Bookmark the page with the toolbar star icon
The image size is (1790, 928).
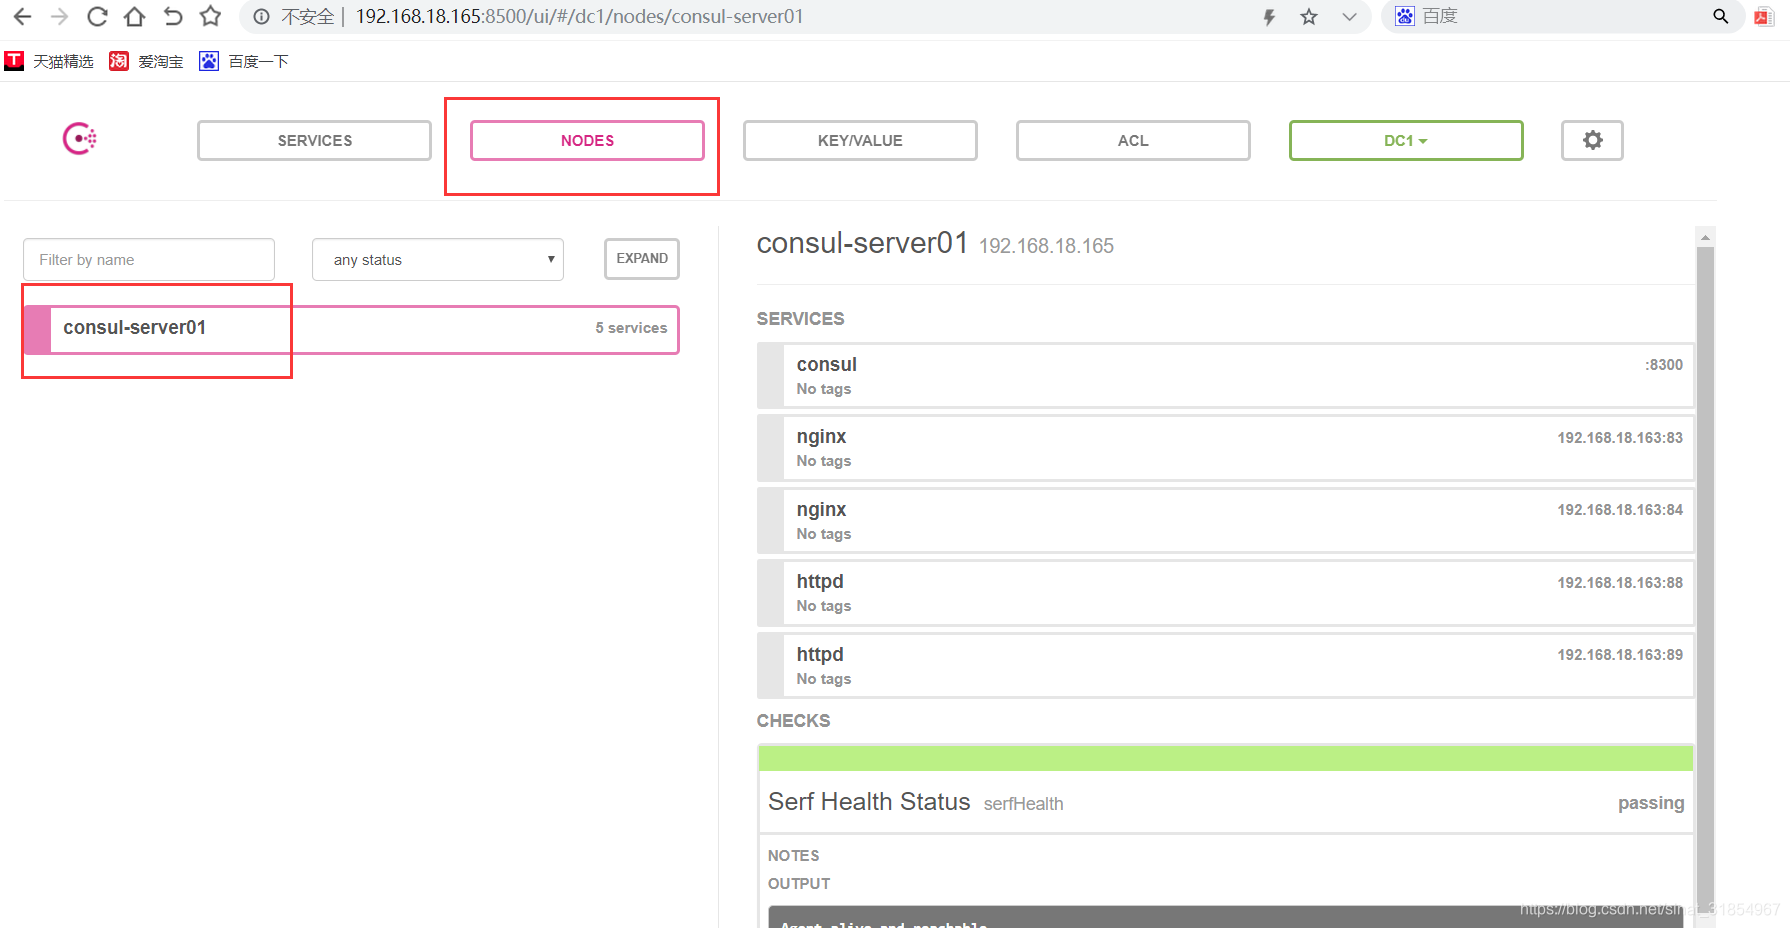point(210,16)
